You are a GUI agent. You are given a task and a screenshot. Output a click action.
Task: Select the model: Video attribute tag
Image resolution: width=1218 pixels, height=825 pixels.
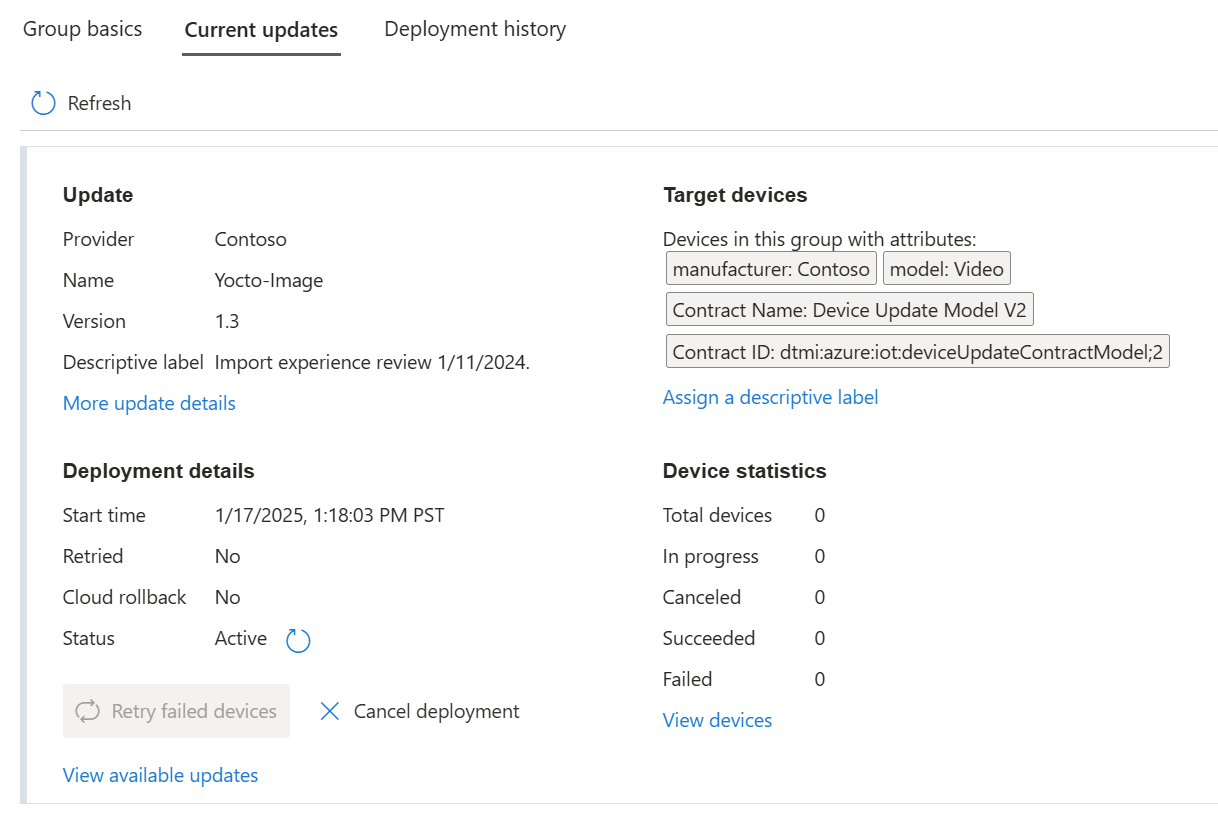click(x=946, y=269)
